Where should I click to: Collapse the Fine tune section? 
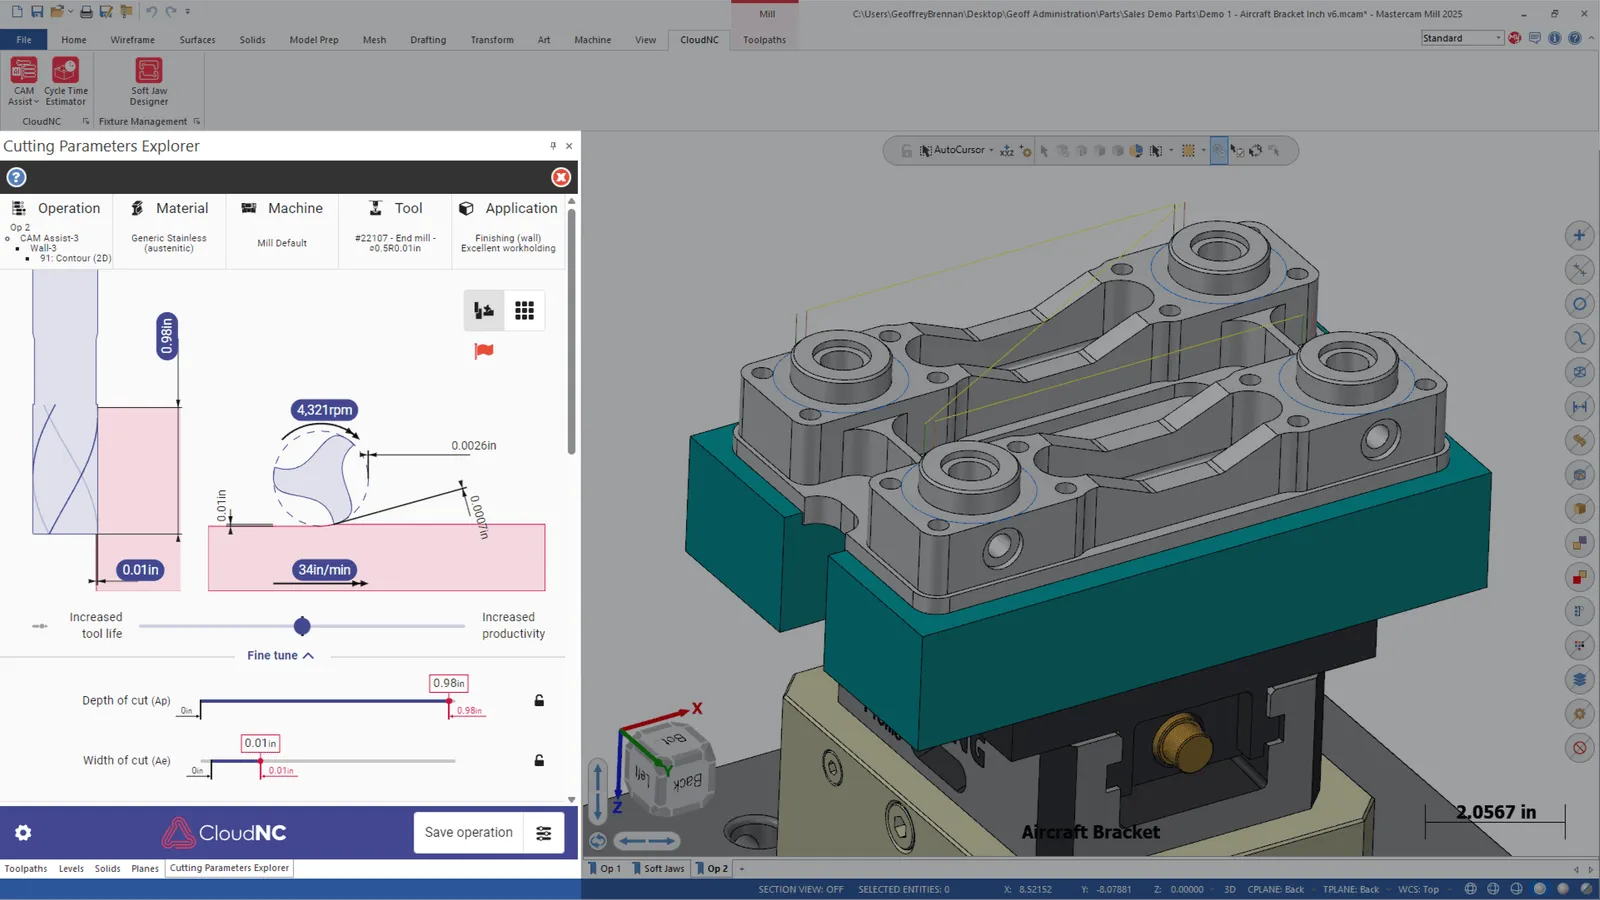(280, 656)
